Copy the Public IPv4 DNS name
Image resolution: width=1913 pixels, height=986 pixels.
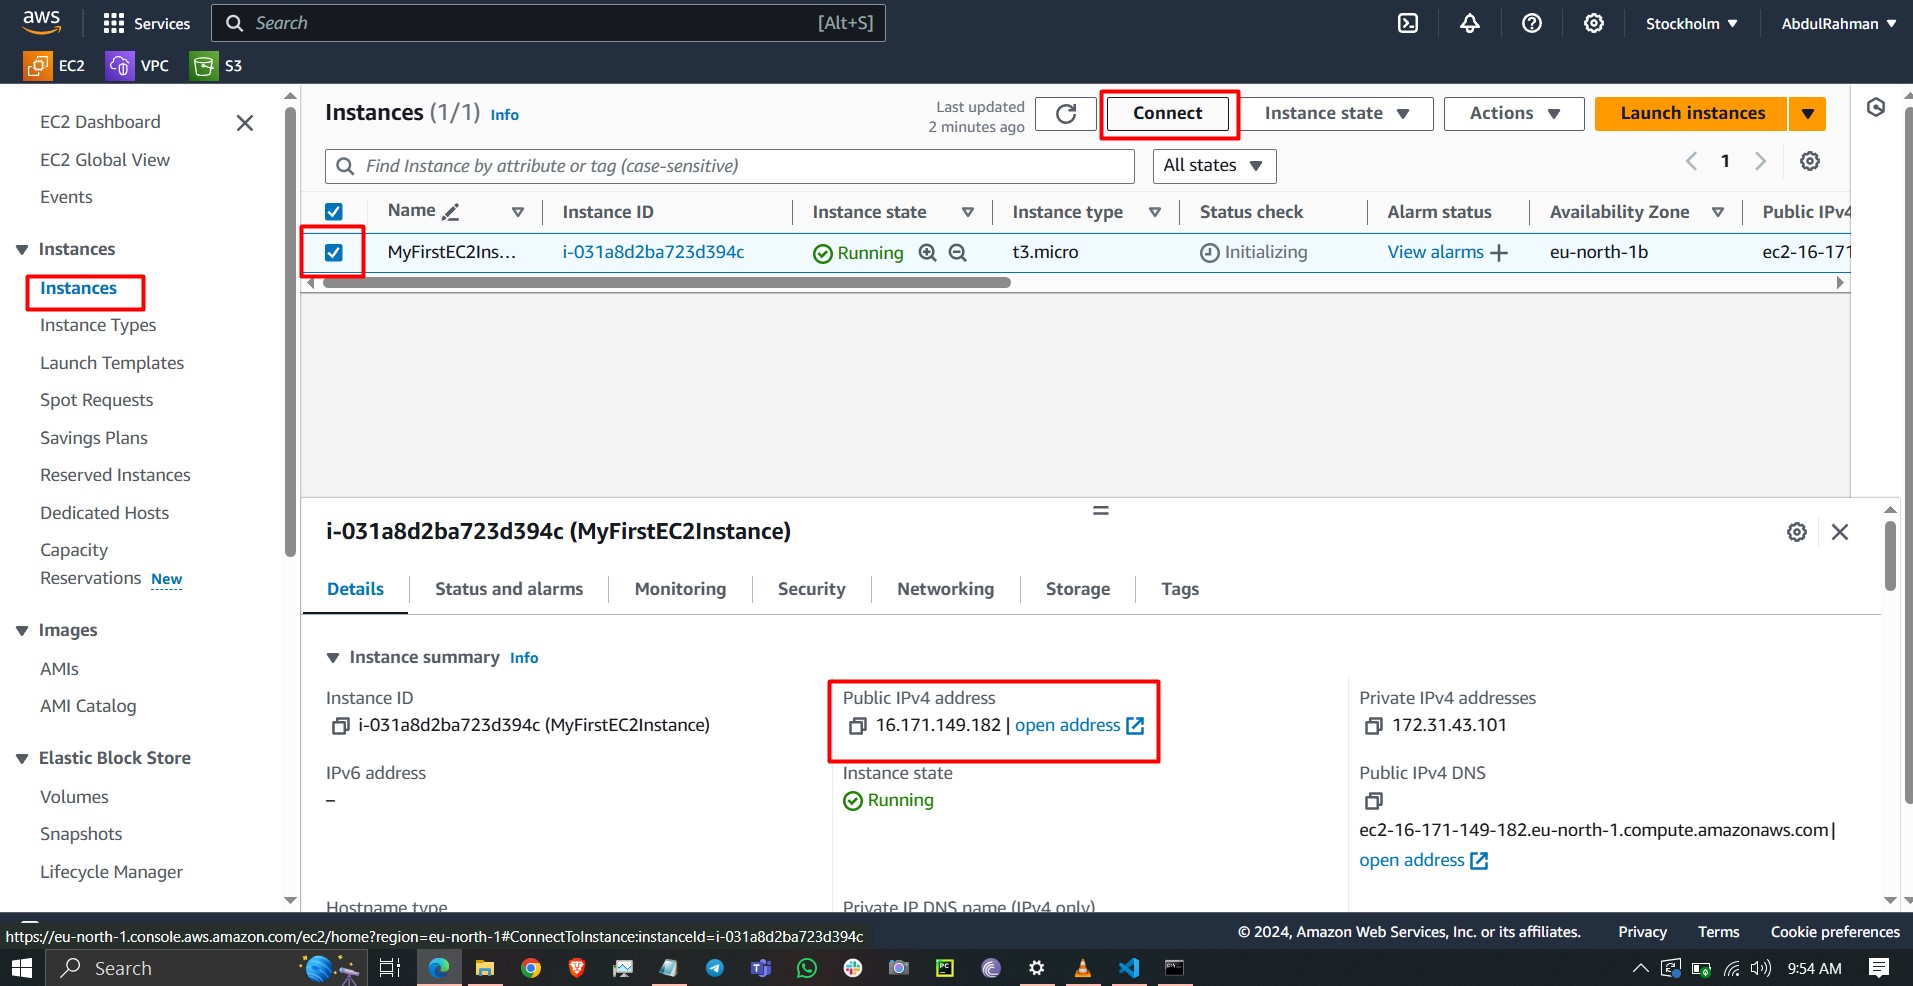click(1374, 801)
